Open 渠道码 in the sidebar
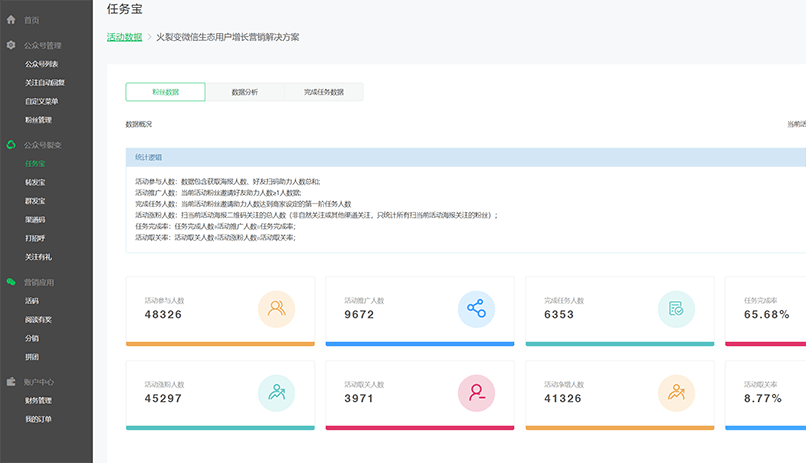Screen dimensions: 806x463 click(35, 220)
